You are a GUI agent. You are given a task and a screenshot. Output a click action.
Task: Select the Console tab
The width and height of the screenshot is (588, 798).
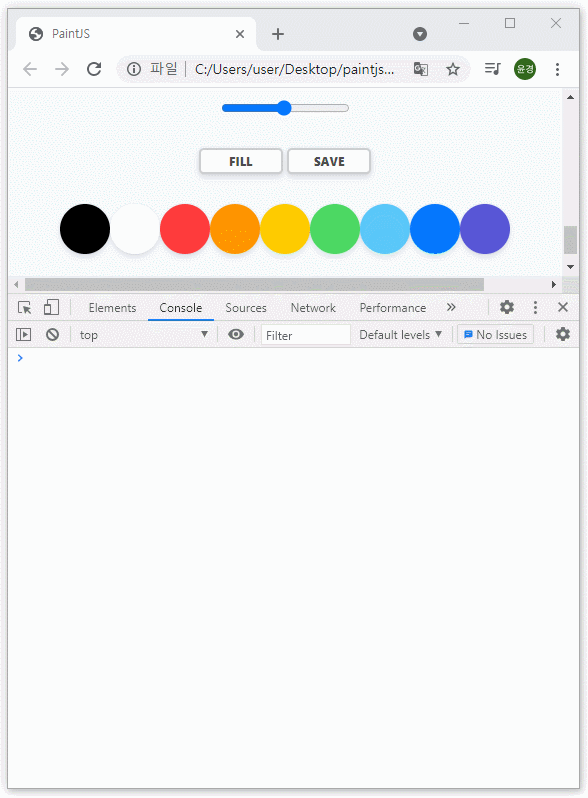(x=181, y=308)
